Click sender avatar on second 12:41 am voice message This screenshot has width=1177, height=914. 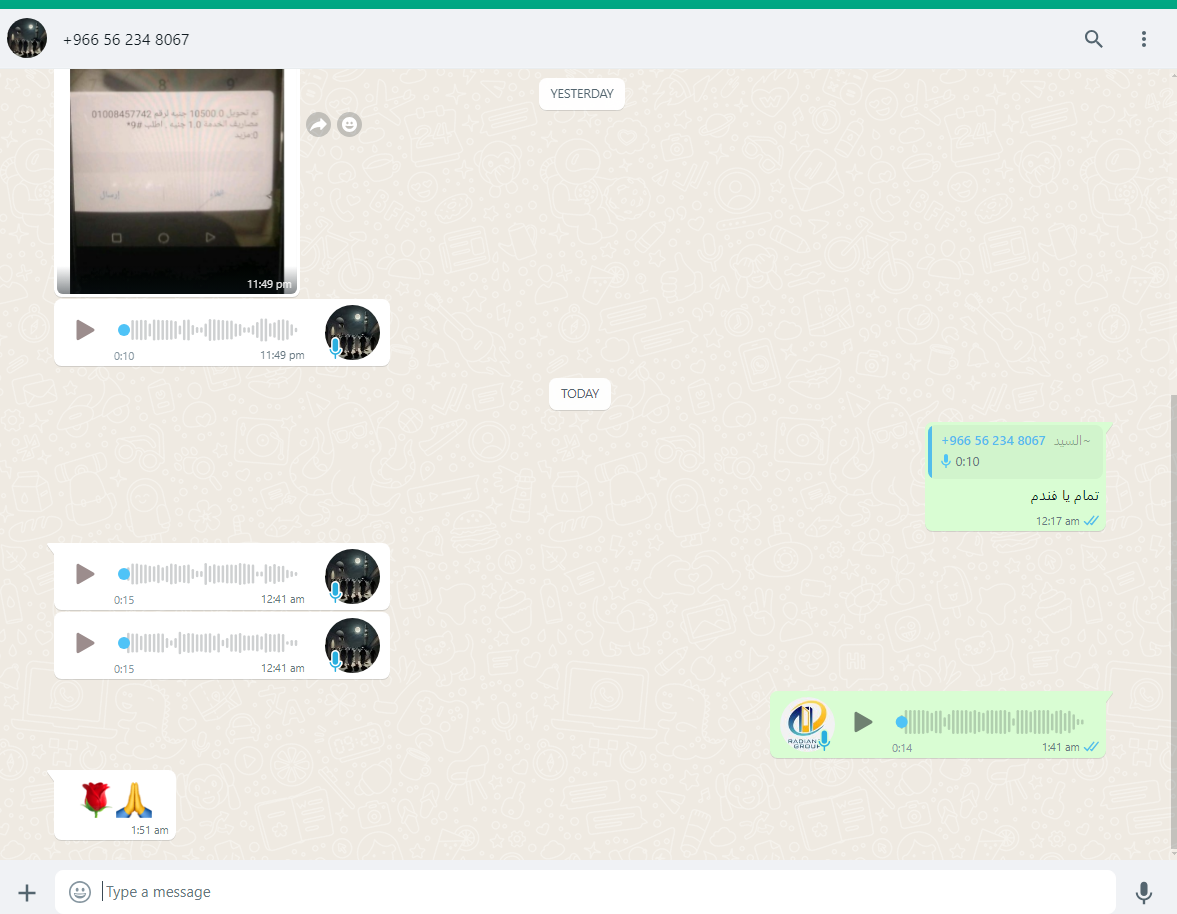[352, 645]
